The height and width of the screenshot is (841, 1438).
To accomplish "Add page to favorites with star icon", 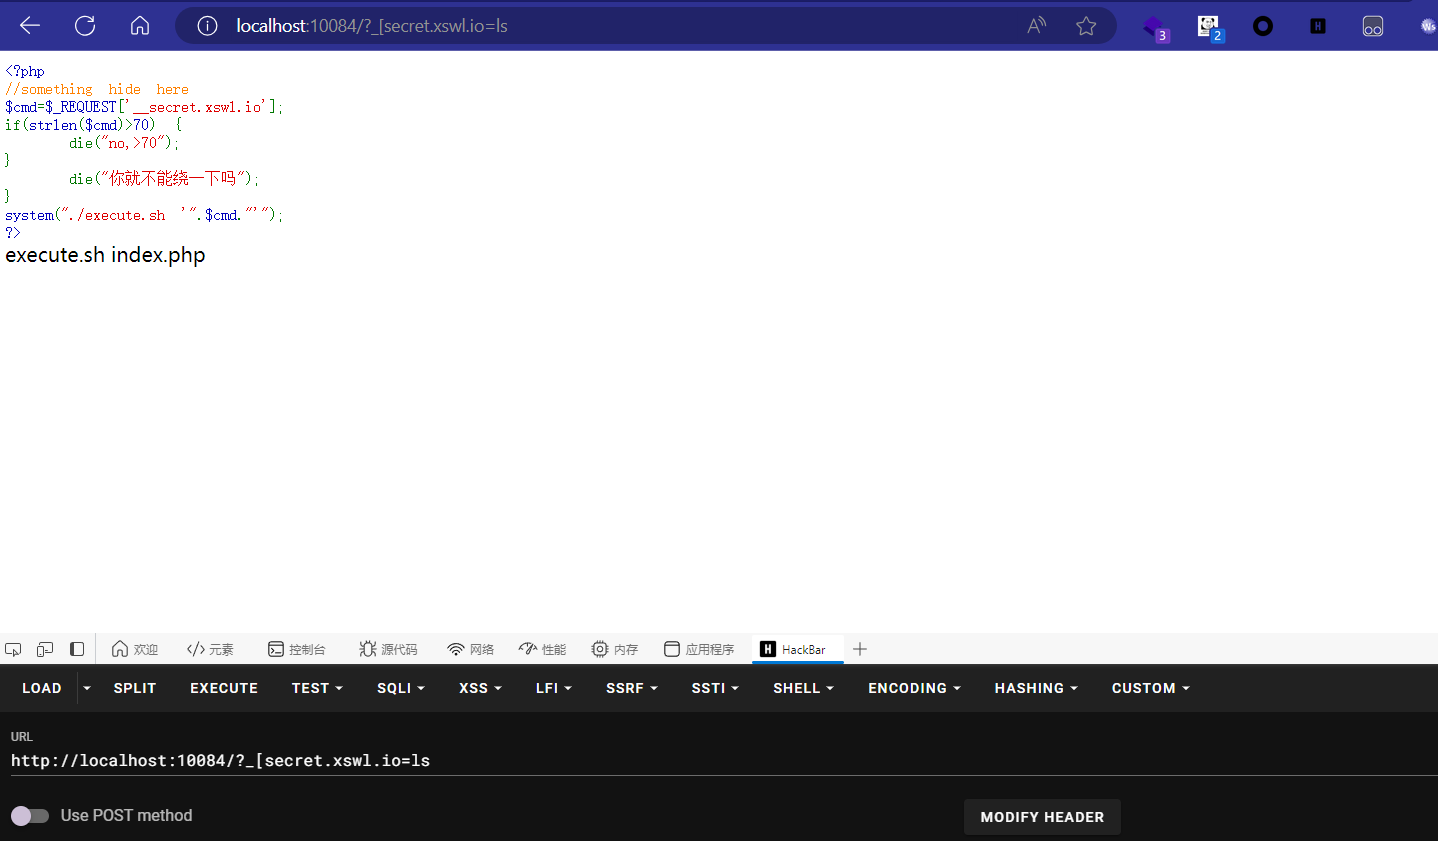I will (1086, 26).
